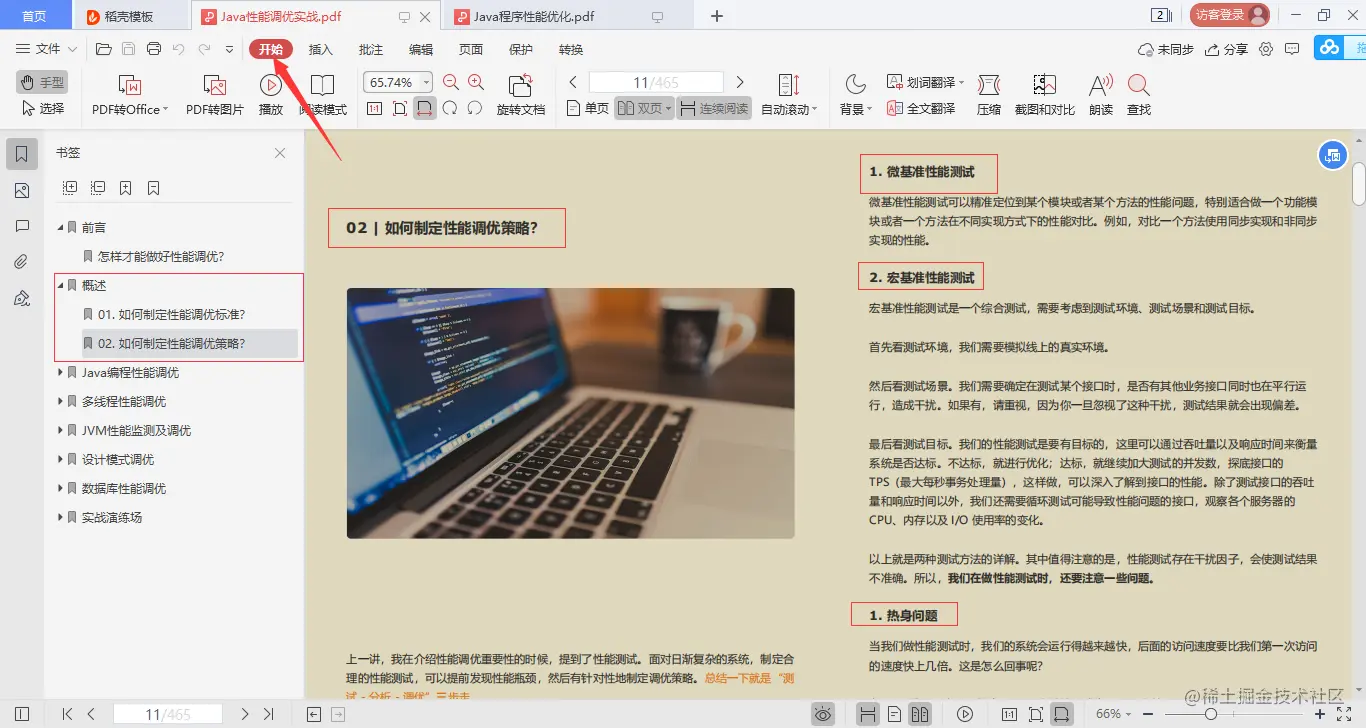
Task: Toggle 双页 two-page view mode
Action: [642, 109]
